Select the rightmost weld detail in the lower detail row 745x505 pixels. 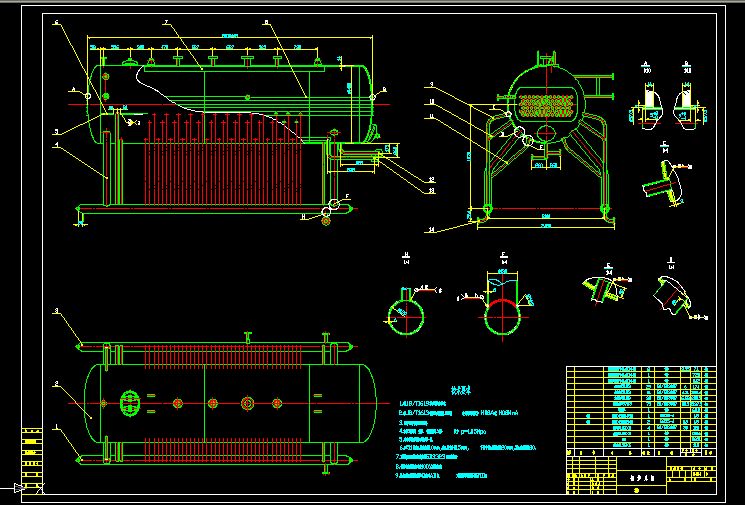coord(670,294)
